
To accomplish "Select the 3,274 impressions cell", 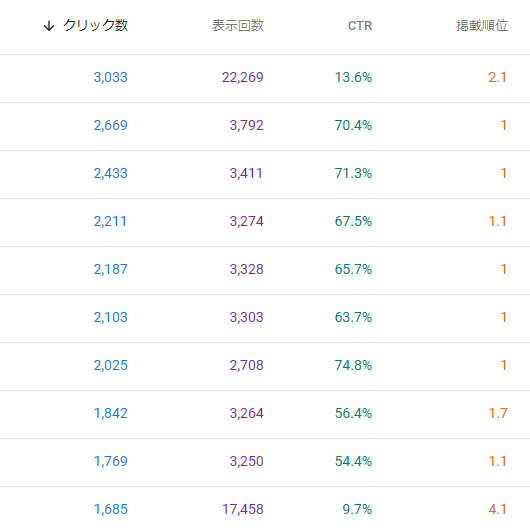I will (246, 221).
